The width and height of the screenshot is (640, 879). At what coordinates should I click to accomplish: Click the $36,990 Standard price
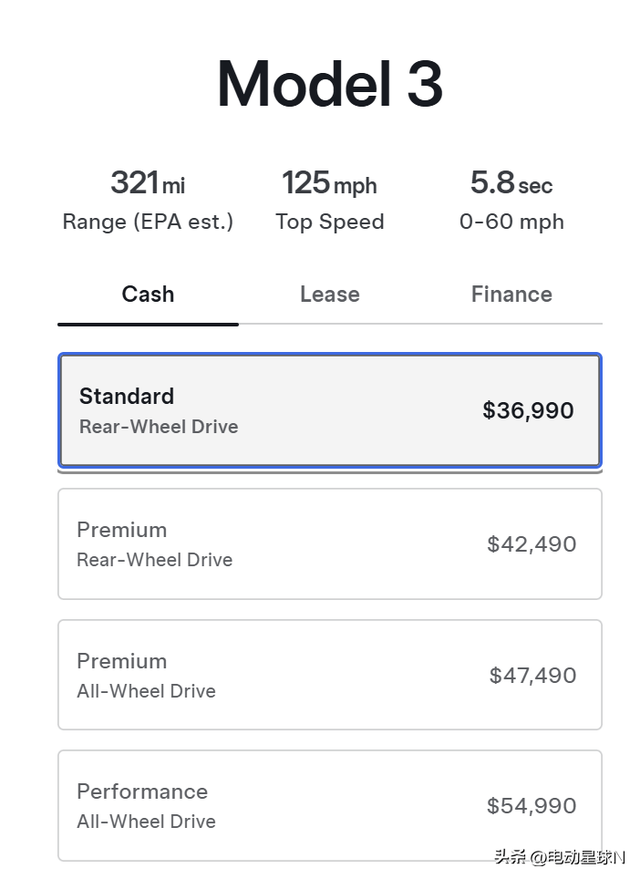(528, 410)
